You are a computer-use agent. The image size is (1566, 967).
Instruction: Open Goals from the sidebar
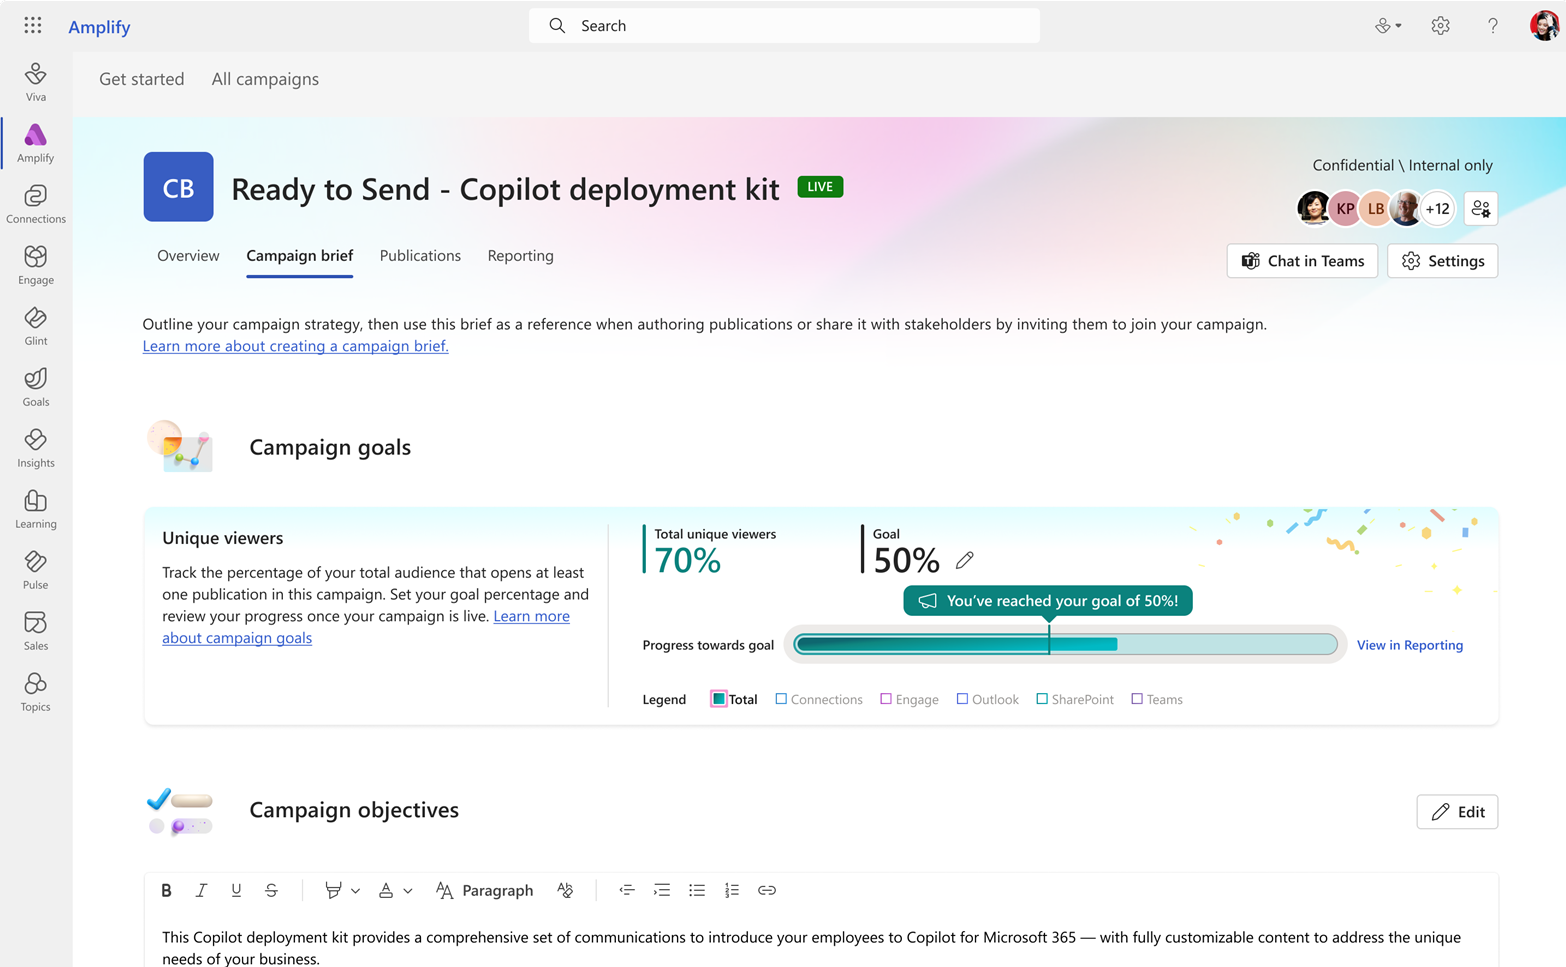coord(36,387)
